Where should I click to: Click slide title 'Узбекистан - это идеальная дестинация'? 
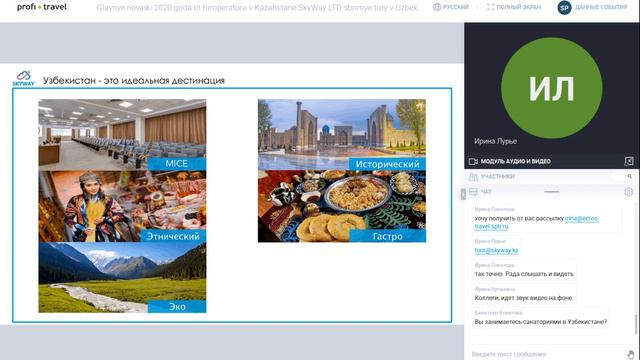click(134, 81)
